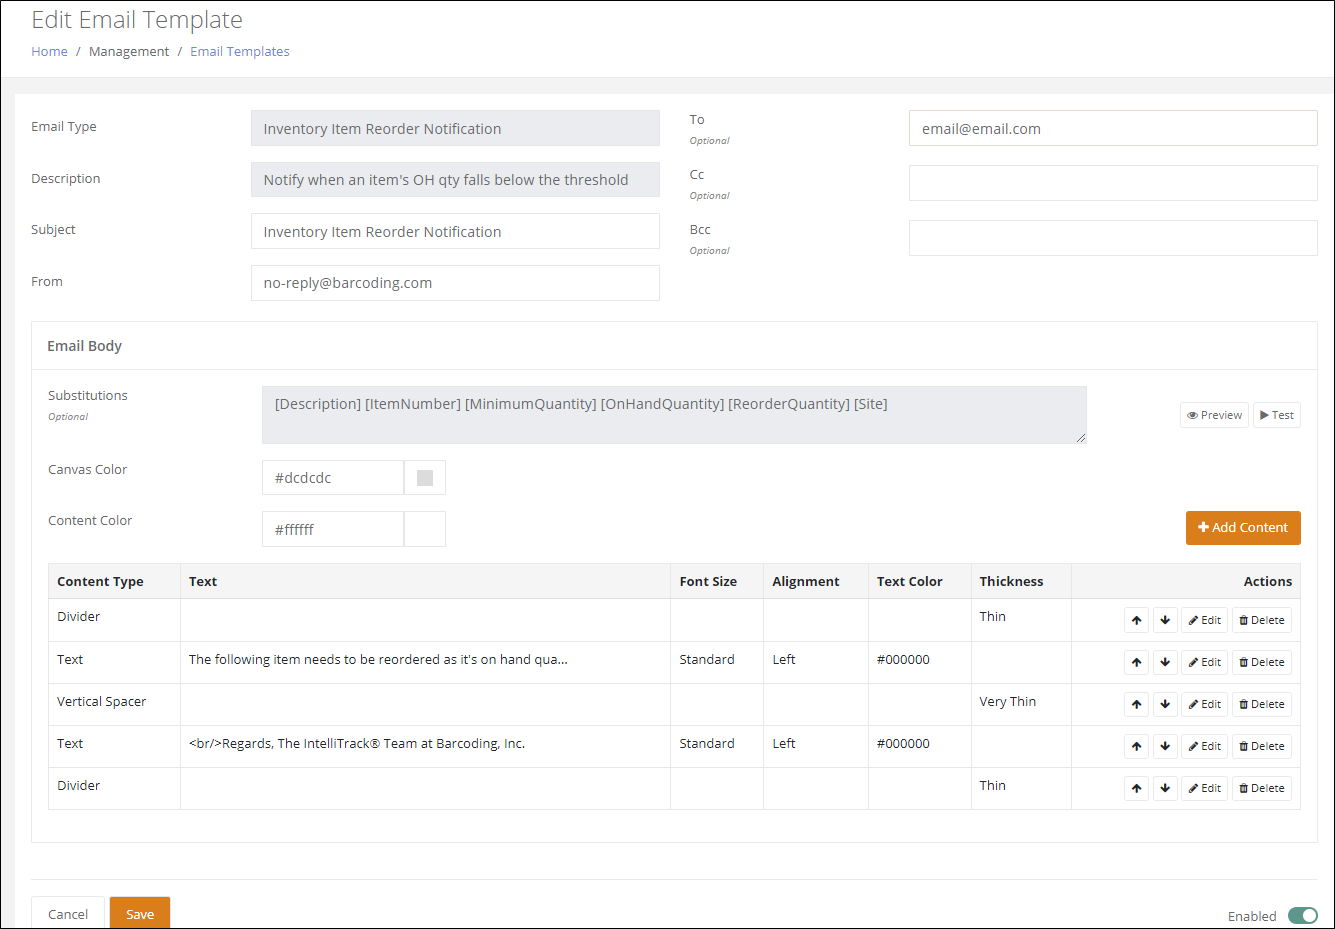Image resolution: width=1335 pixels, height=929 pixels.
Task: Preview the email template
Action: pyautogui.click(x=1214, y=415)
